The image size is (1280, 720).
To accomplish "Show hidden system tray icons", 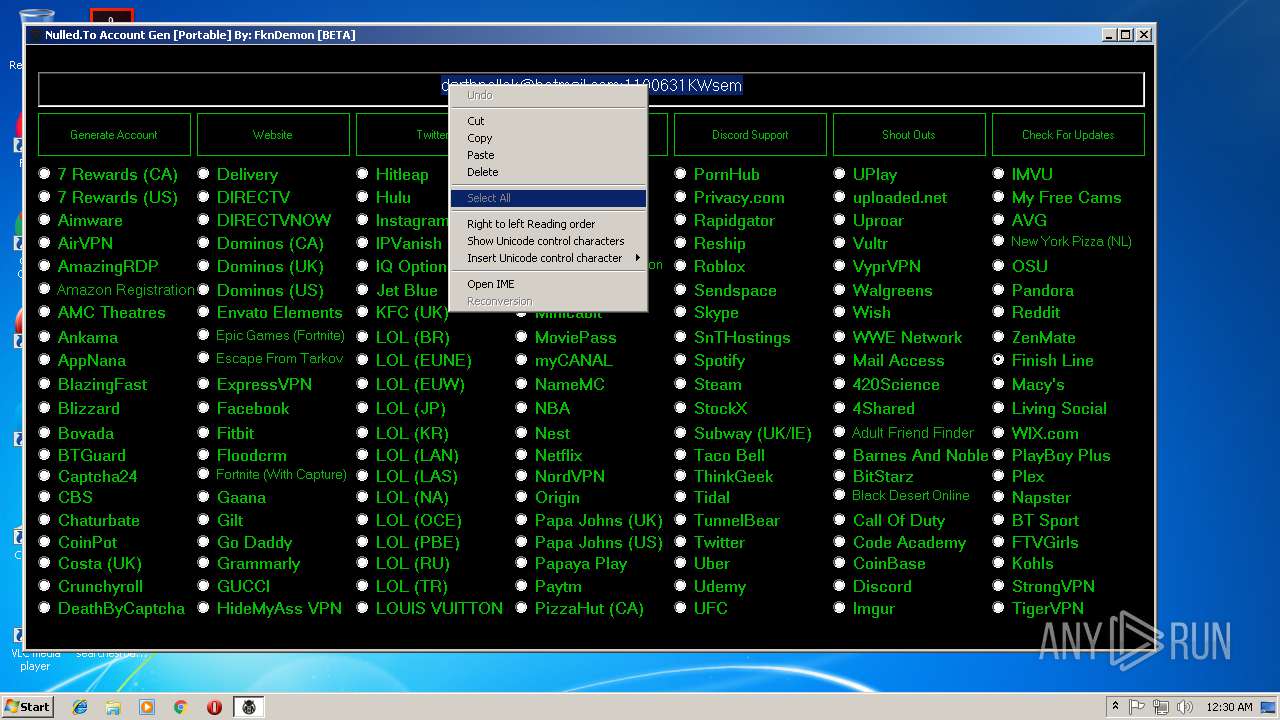I will pos(1115,707).
